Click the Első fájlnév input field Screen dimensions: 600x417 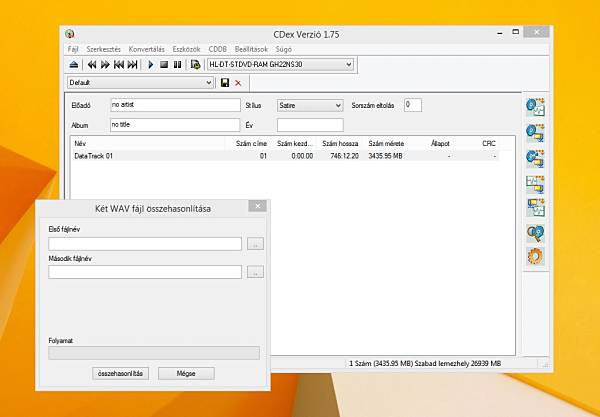tap(145, 244)
